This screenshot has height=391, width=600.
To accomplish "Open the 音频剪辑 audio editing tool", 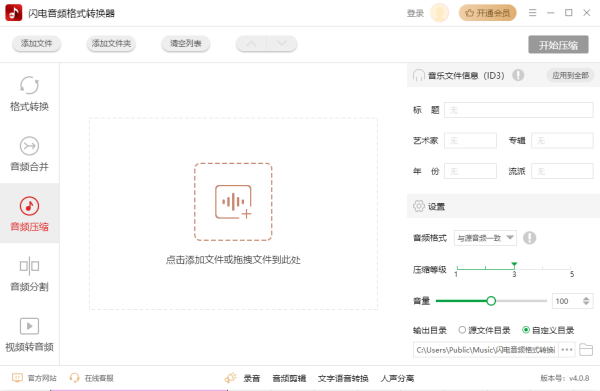I will pos(289,378).
